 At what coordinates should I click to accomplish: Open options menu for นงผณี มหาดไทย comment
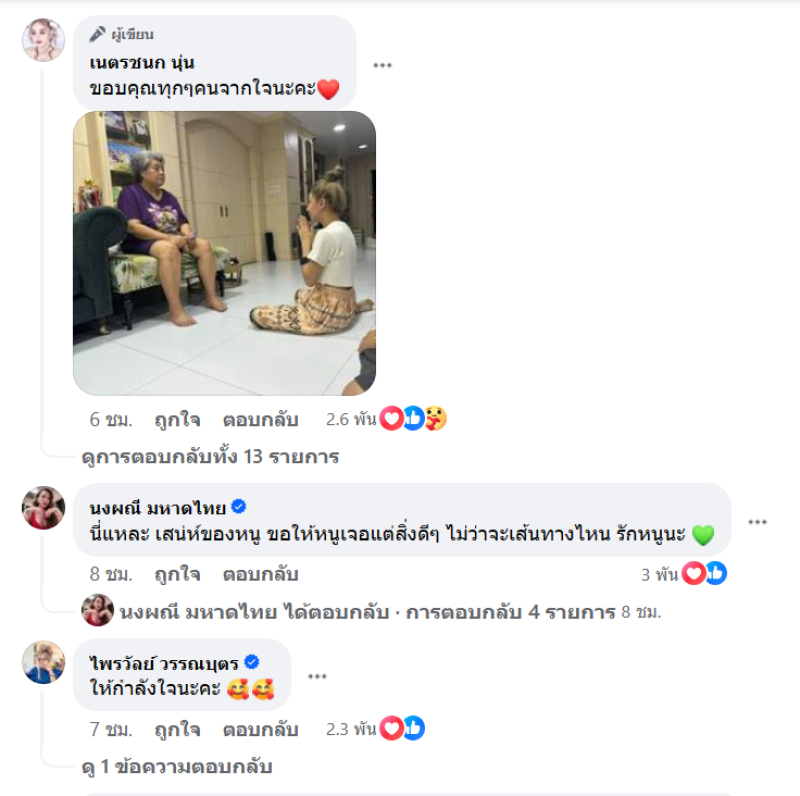tap(757, 521)
